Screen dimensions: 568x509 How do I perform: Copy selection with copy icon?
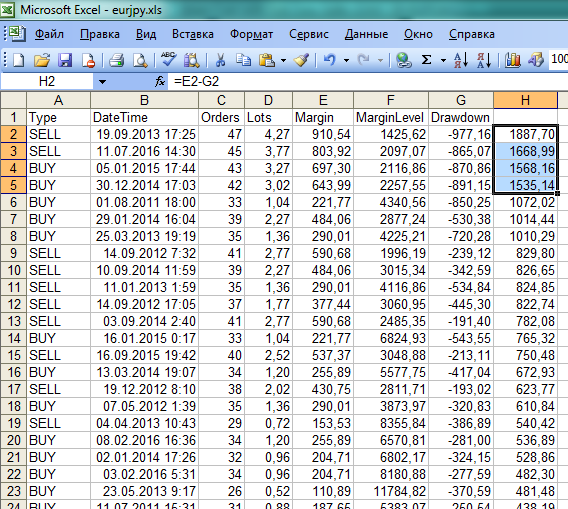[x=243, y=60]
